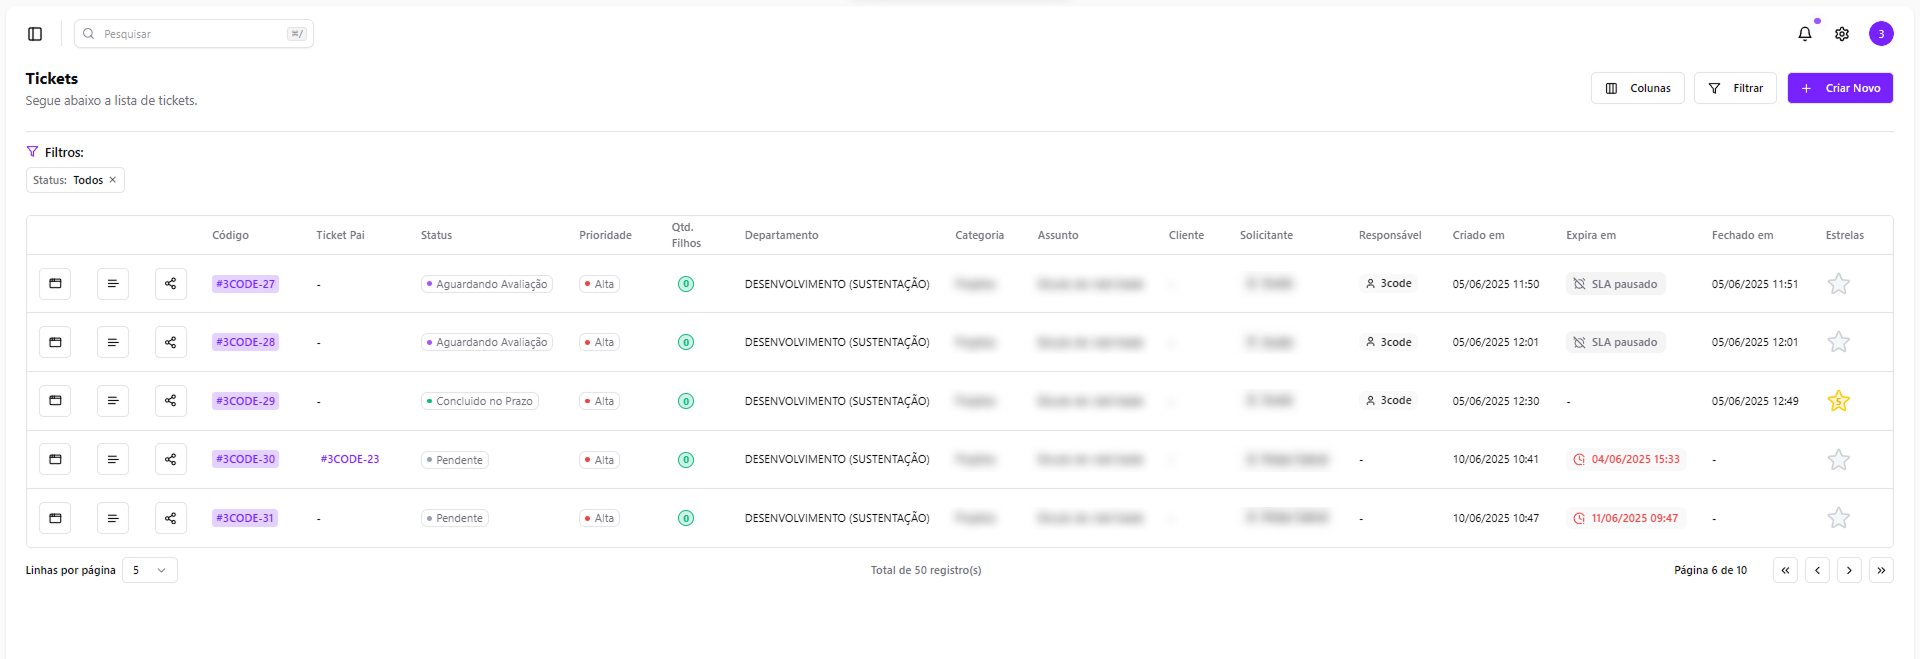This screenshot has height=659, width=1920.
Task: Open the rows per page dropdown
Action: pyautogui.click(x=150, y=570)
